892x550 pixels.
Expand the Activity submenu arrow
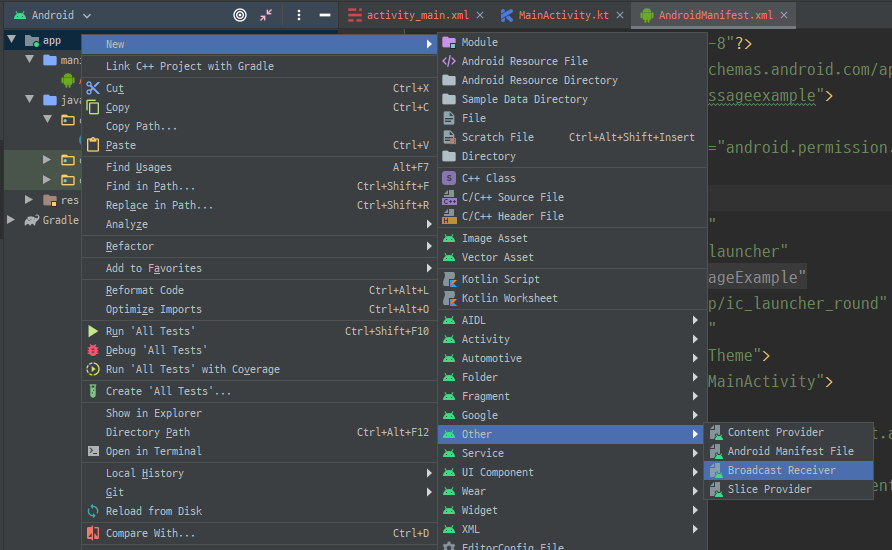click(x=695, y=339)
